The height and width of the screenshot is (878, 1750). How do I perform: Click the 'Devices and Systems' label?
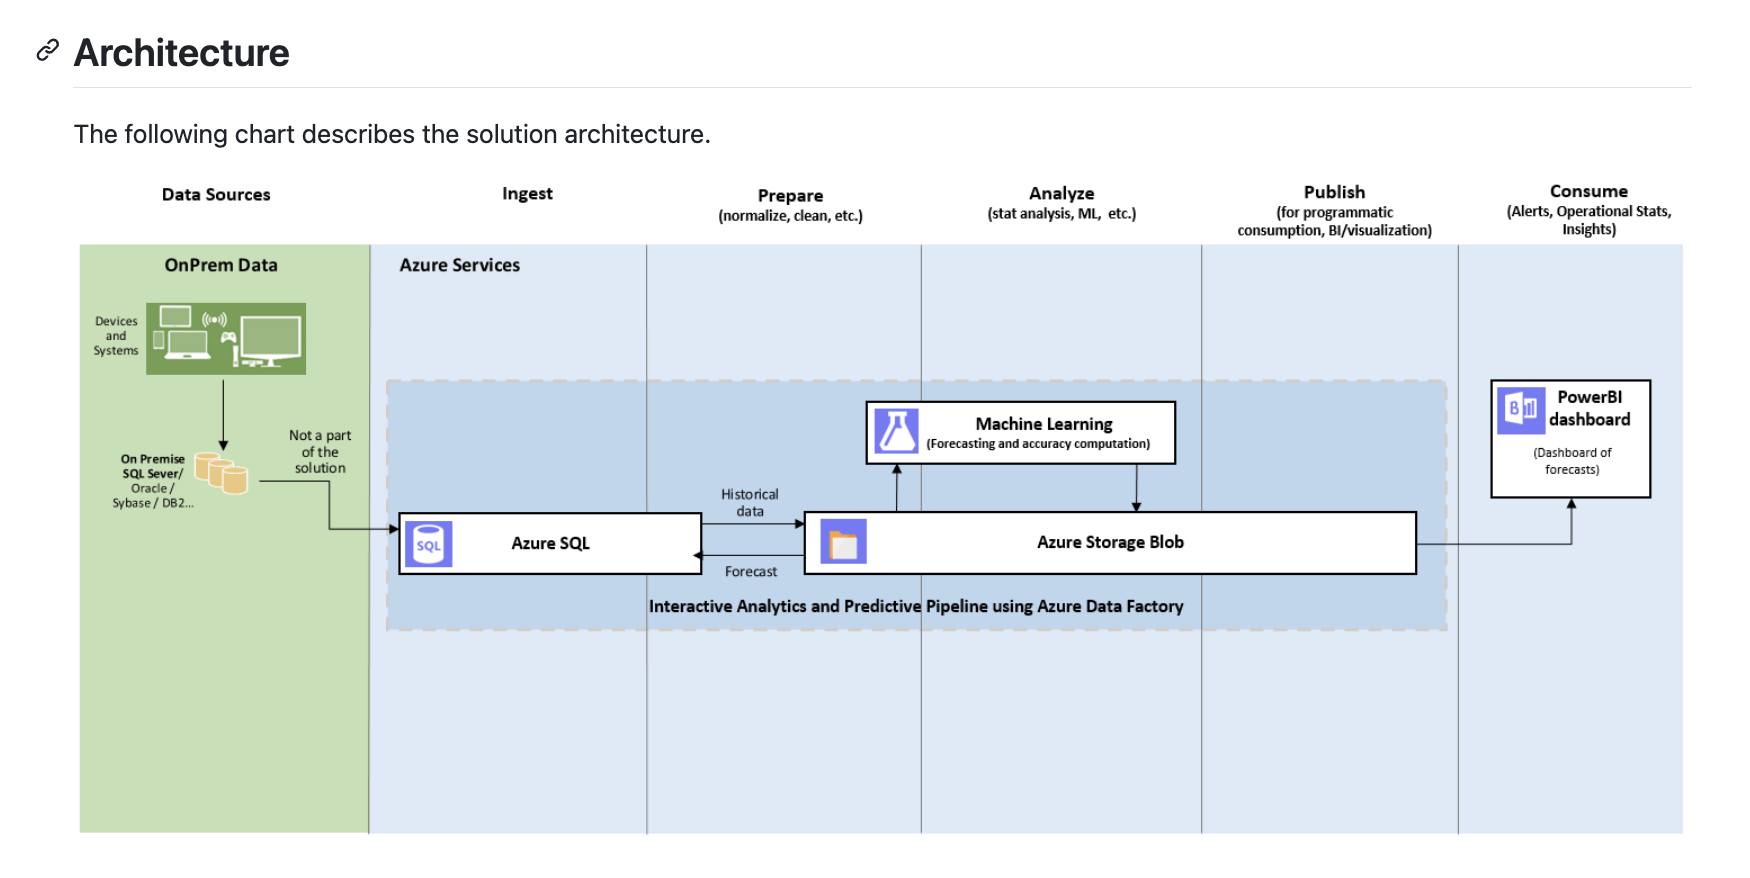point(116,336)
